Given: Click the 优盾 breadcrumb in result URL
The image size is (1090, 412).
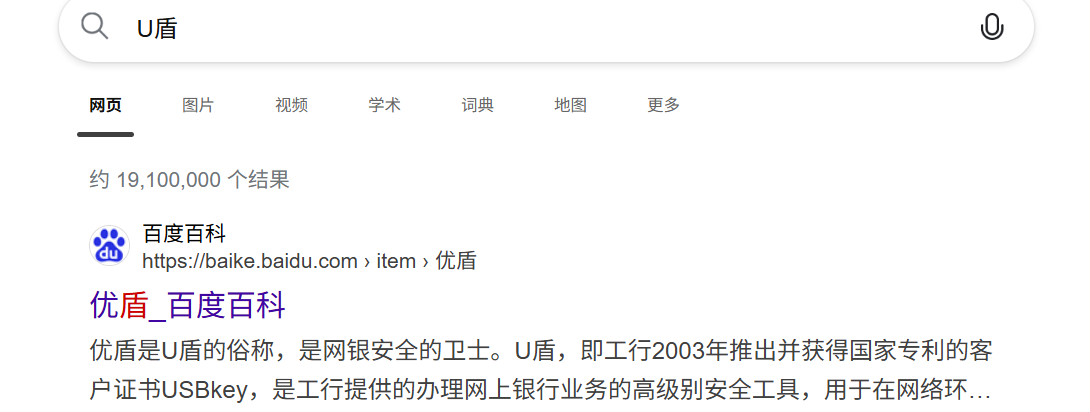Looking at the screenshot, I should pyautogui.click(x=456, y=261).
